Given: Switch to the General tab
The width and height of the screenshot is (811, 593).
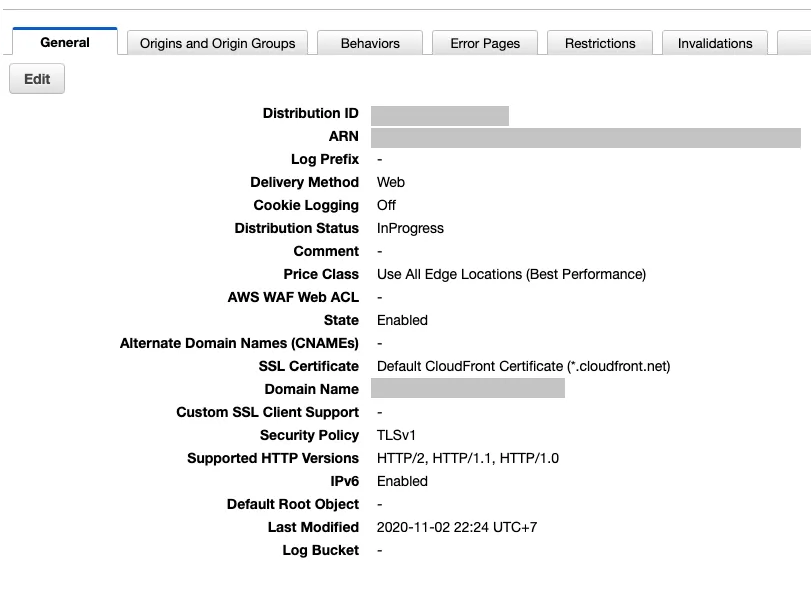Looking at the screenshot, I should coord(65,42).
